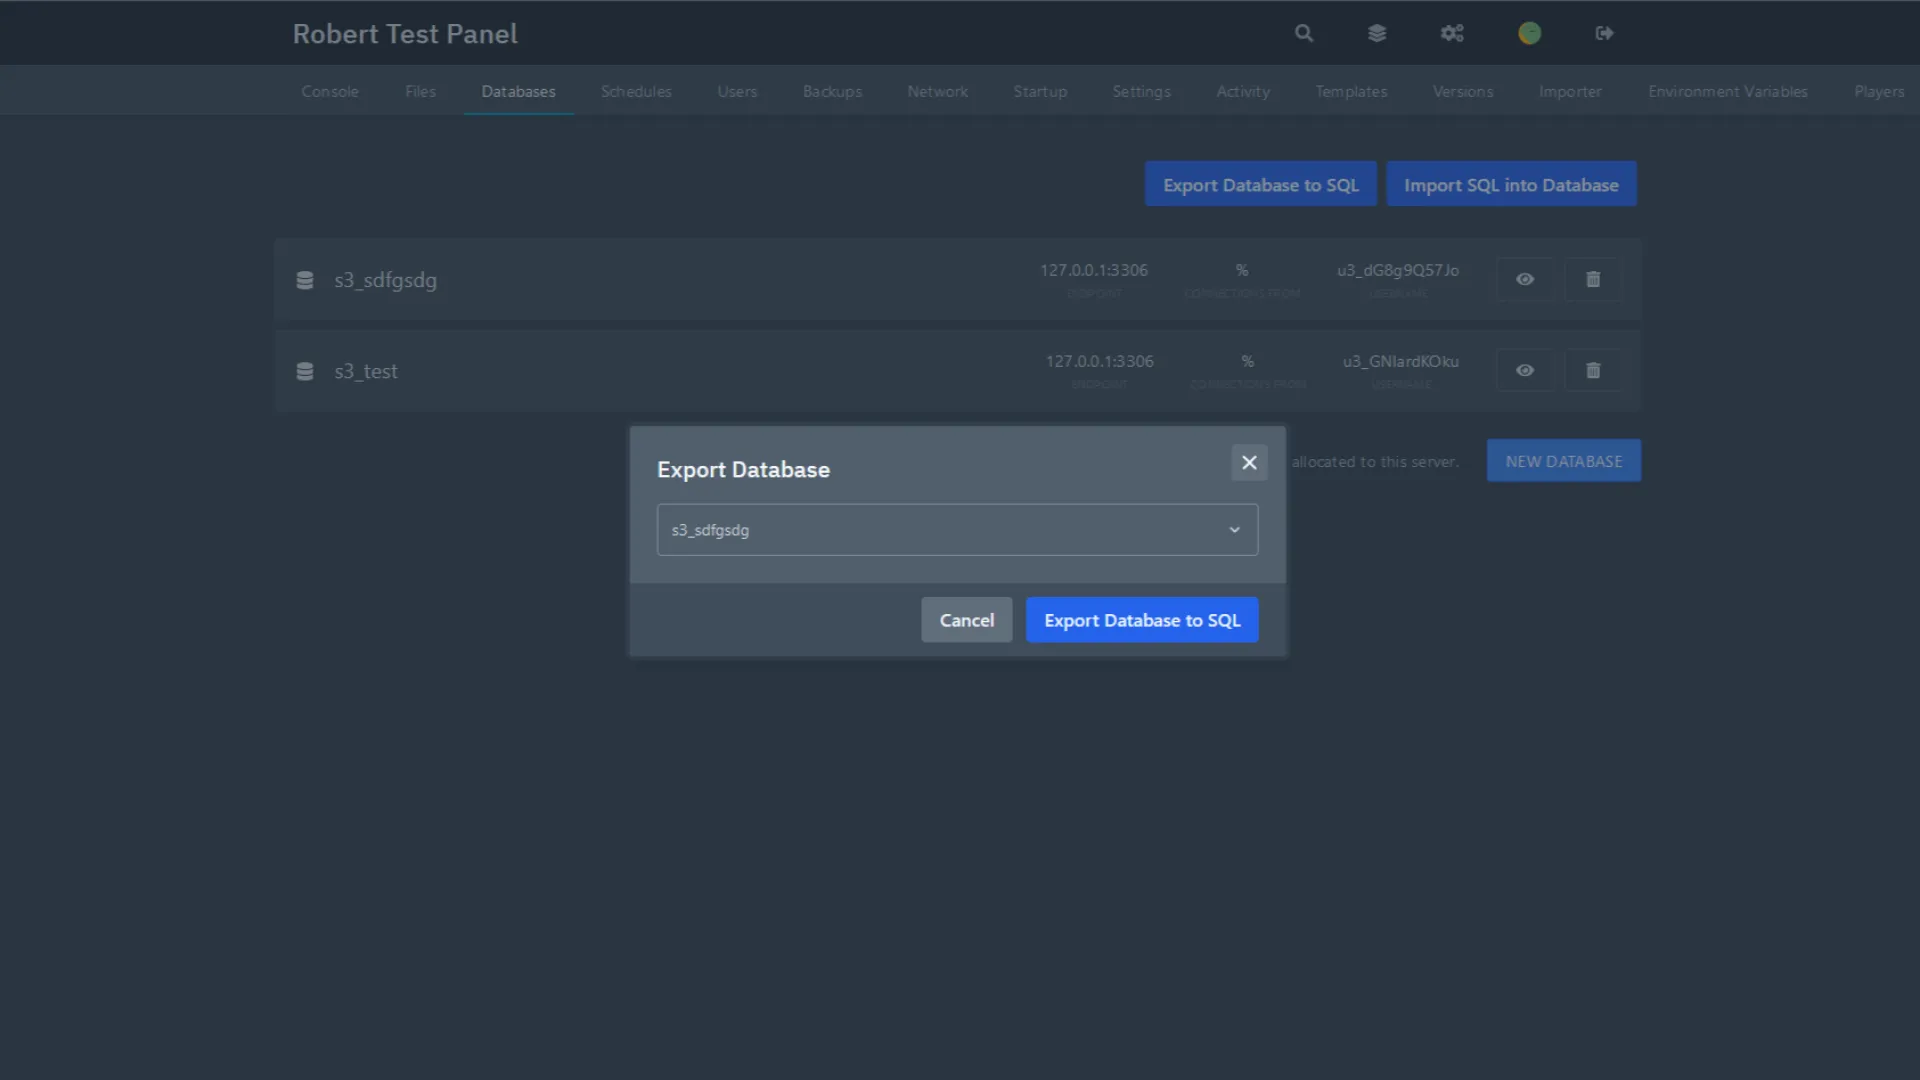Delete the s3_test database via trash icon
Image resolution: width=1920 pixels, height=1080 pixels.
click(1592, 370)
